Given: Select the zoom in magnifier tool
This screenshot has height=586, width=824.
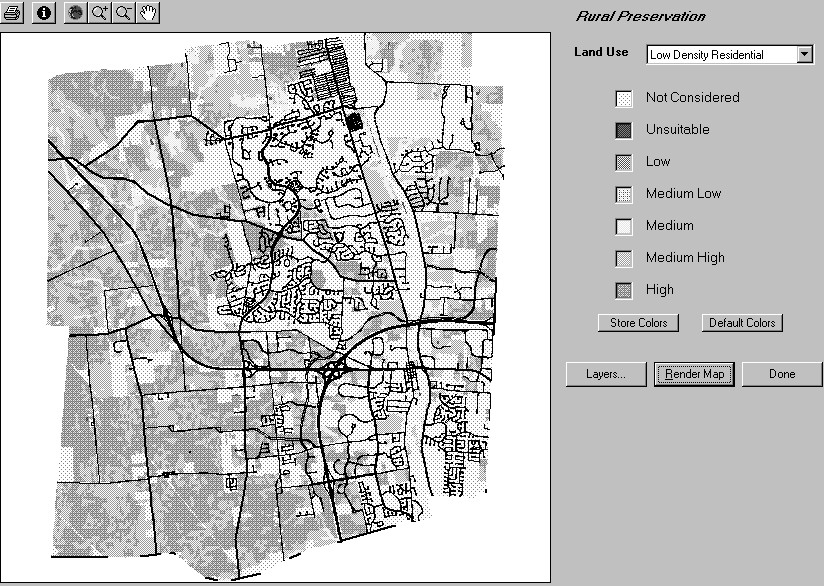Looking at the screenshot, I should (100, 13).
